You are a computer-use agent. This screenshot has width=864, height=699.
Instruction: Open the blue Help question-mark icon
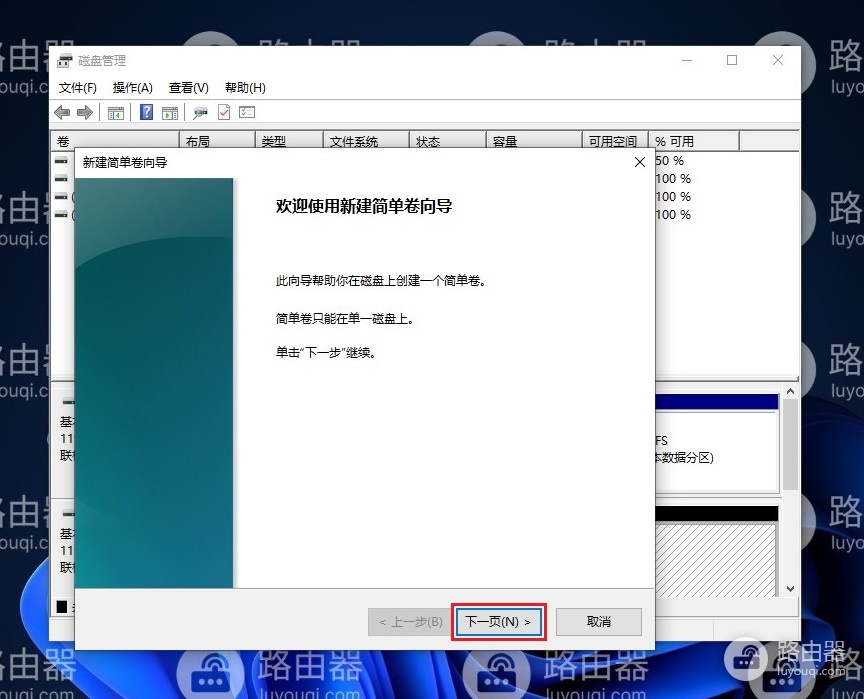pyautogui.click(x=146, y=112)
